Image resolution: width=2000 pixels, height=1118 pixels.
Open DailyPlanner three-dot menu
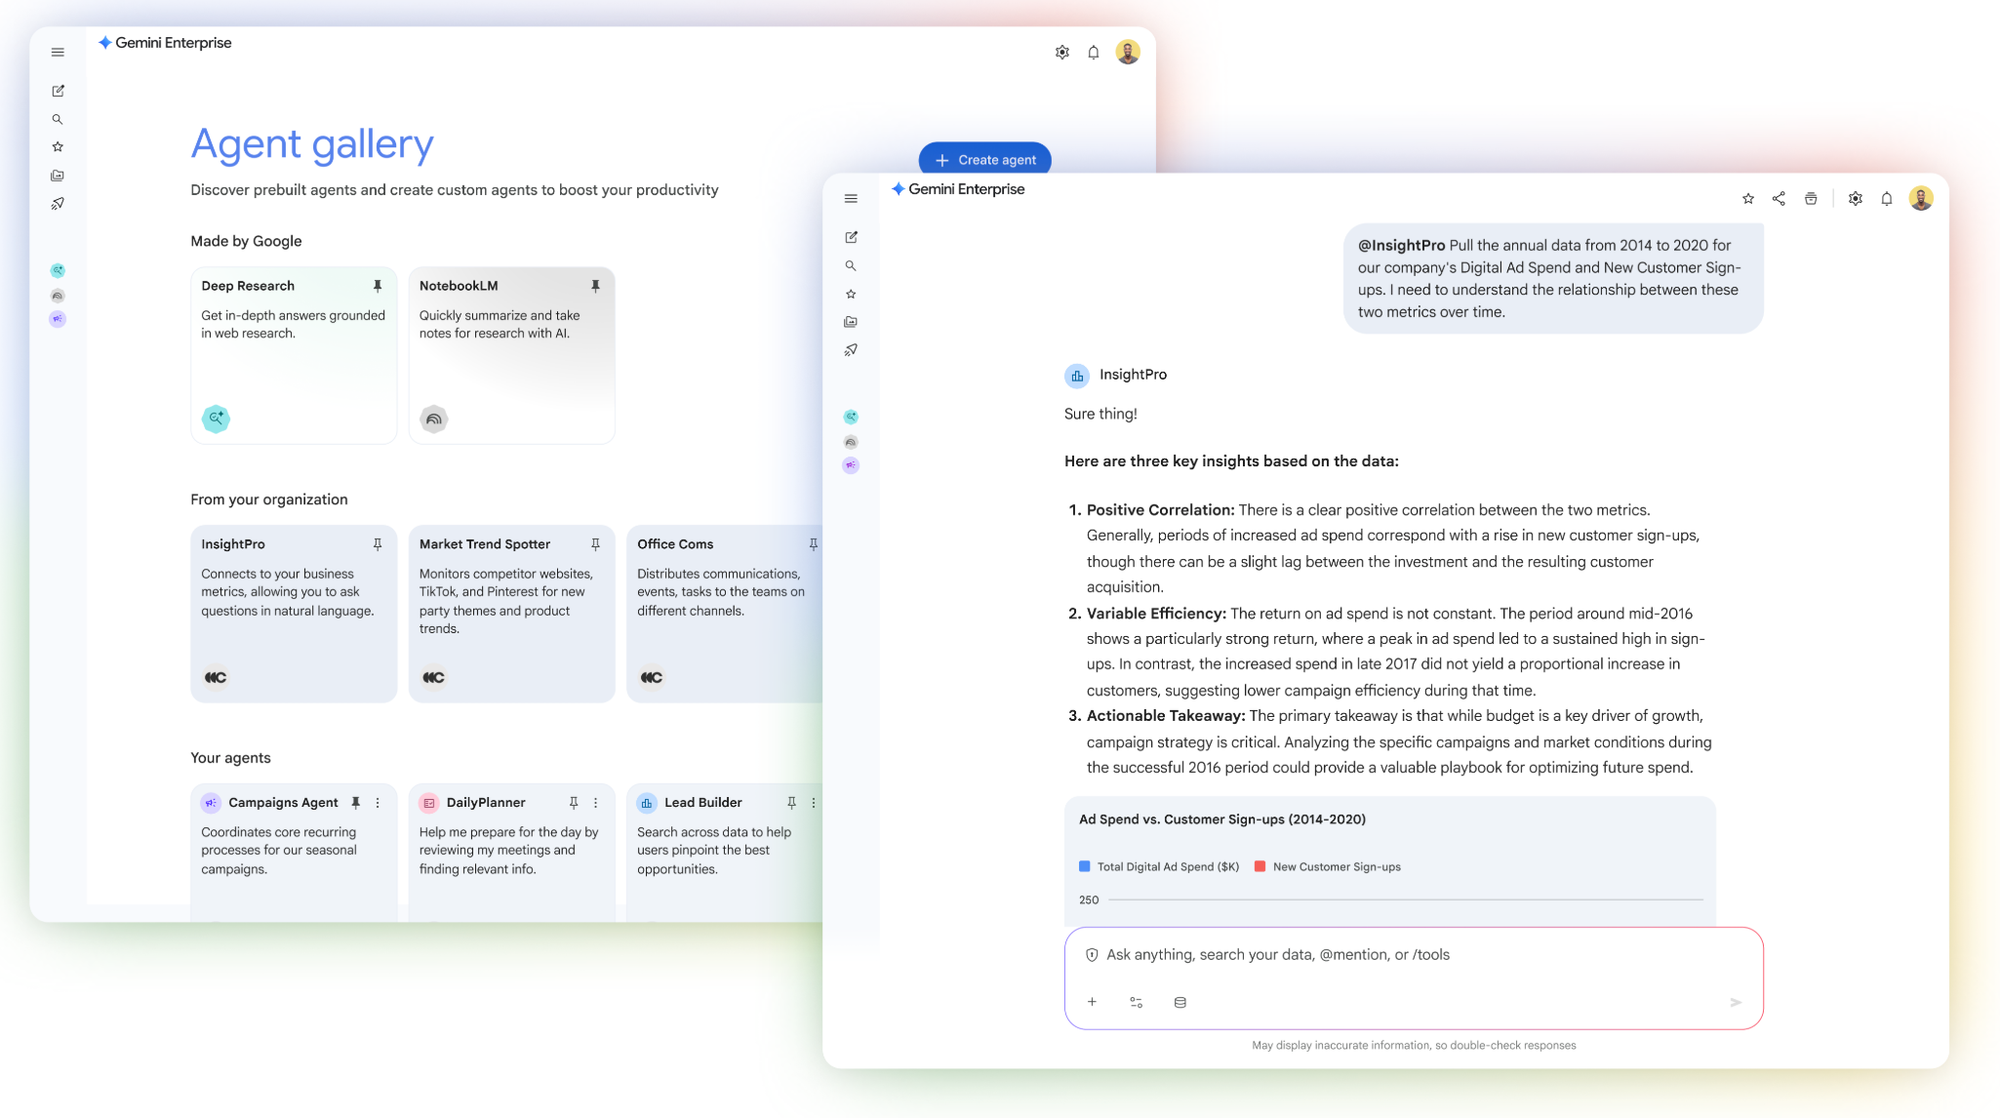(x=596, y=803)
